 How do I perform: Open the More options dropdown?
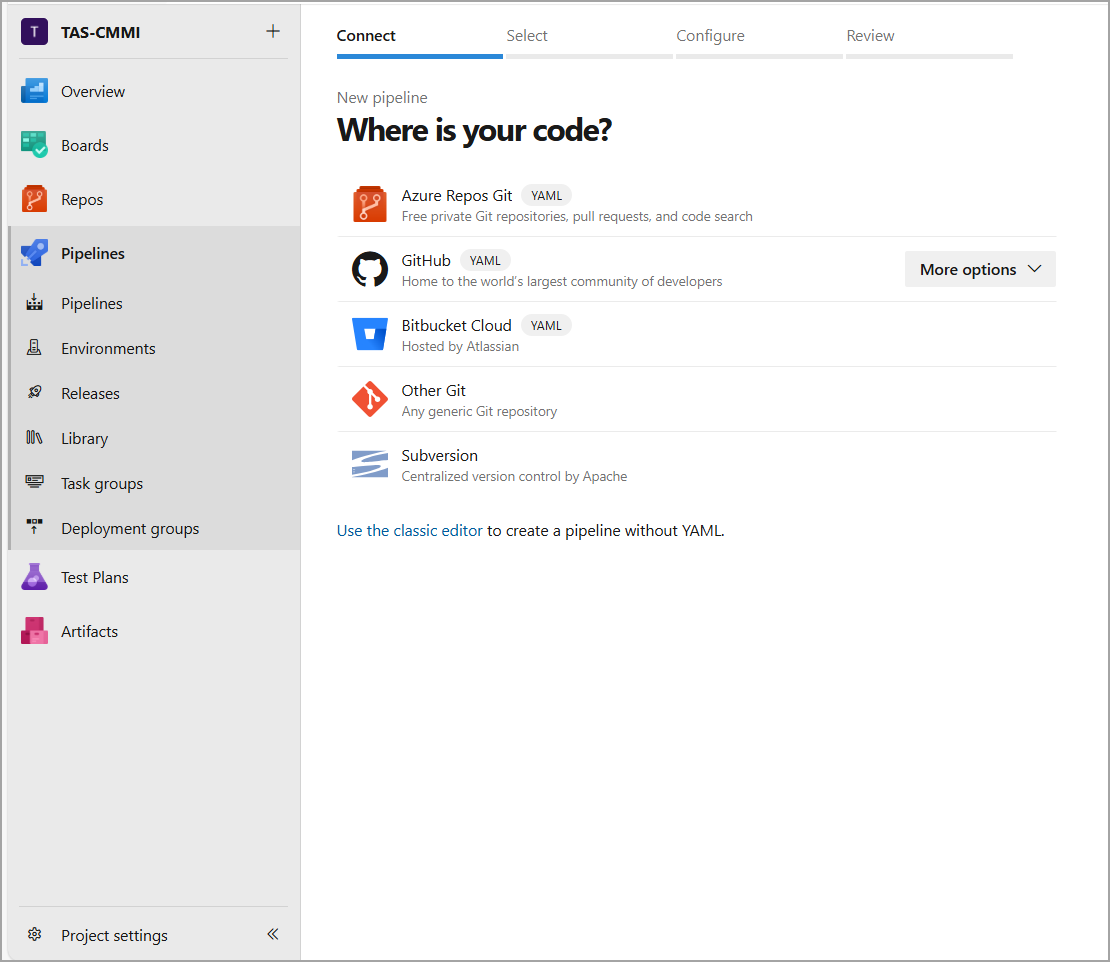point(979,269)
